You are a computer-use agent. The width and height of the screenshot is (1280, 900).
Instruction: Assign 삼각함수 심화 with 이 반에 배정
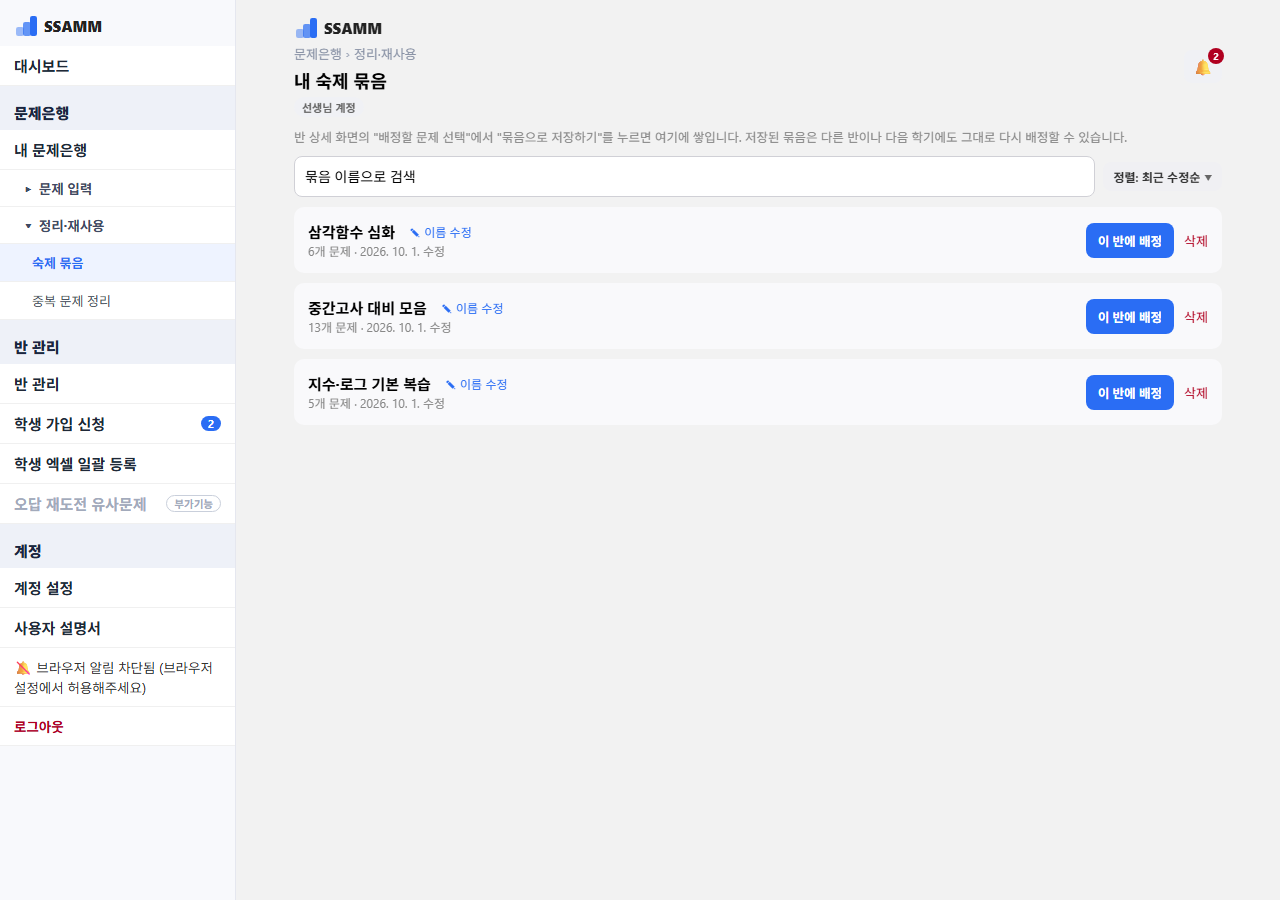(1130, 240)
